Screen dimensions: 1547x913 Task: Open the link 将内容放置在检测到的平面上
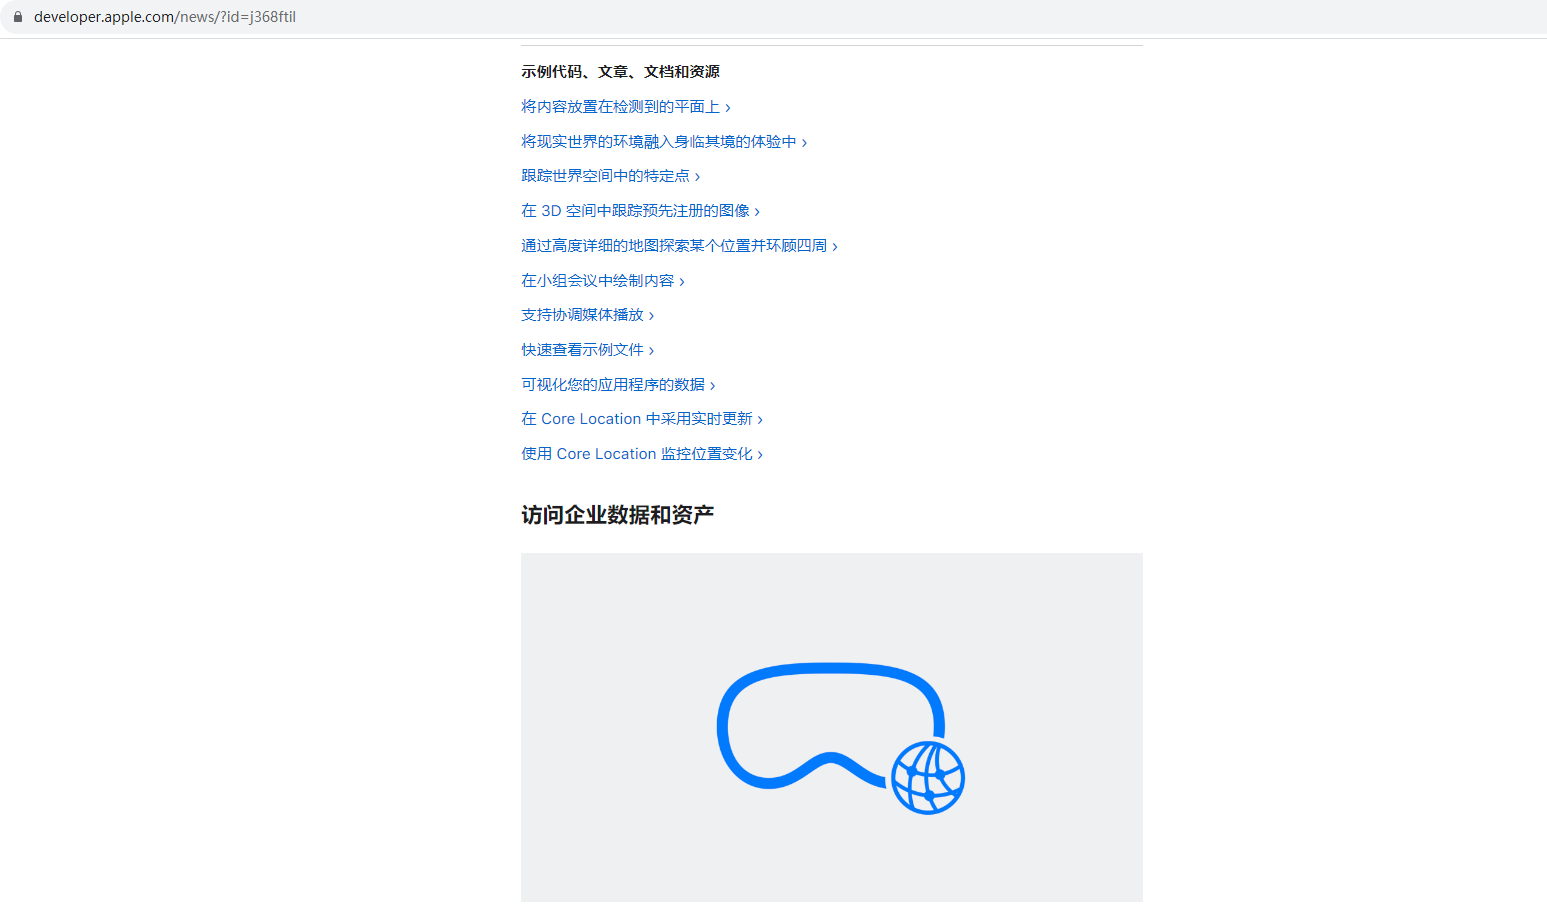620,107
